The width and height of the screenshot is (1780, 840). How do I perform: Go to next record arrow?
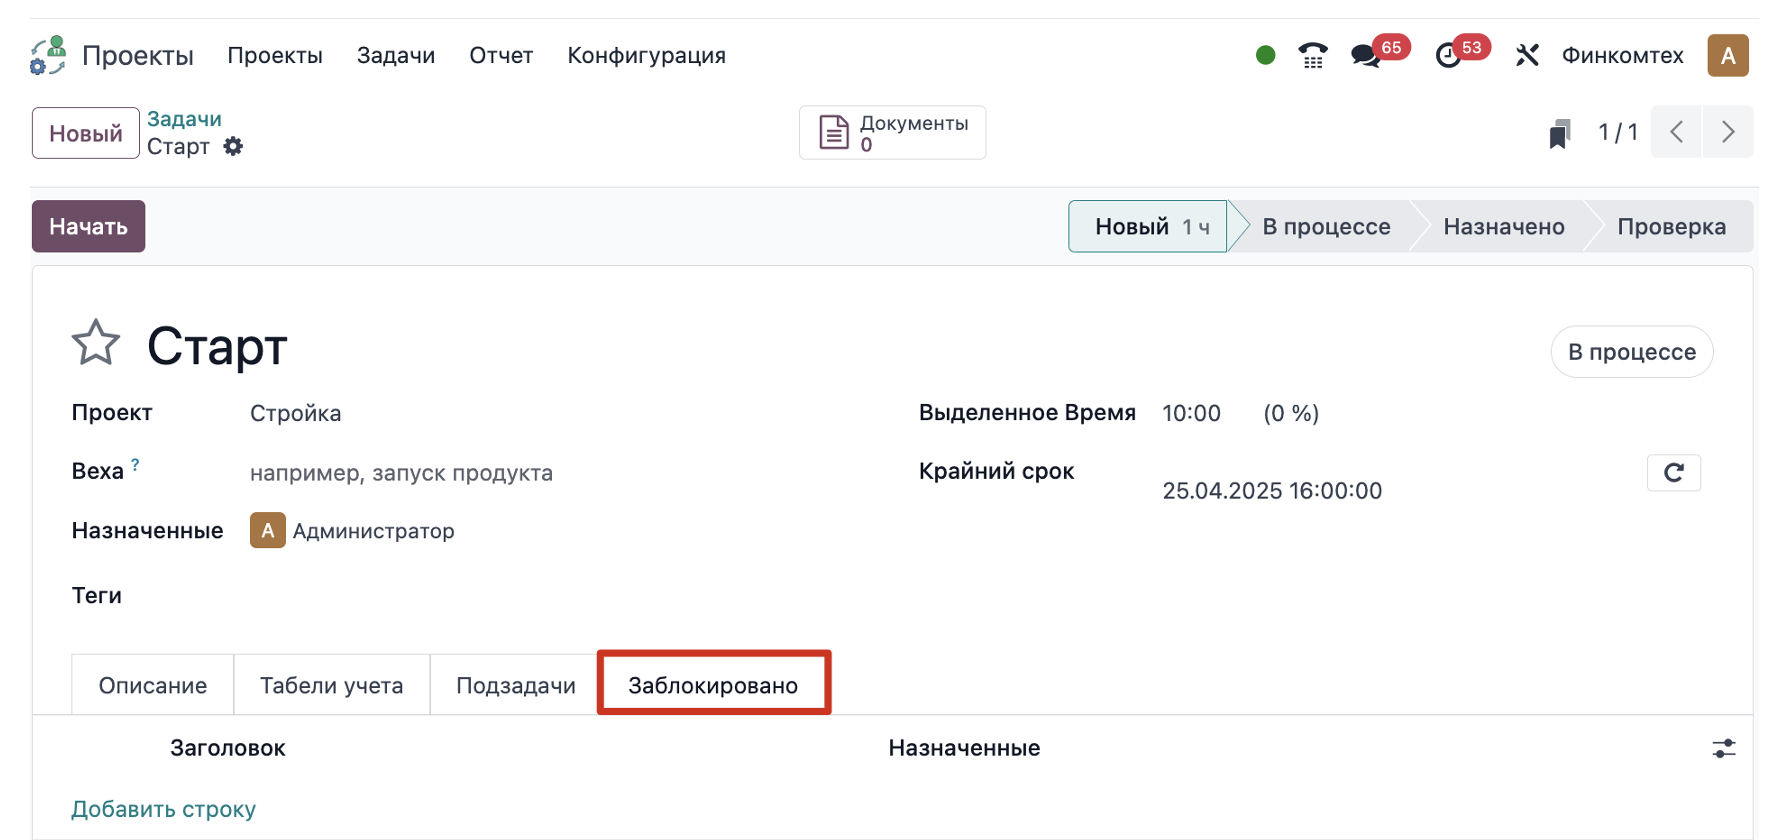[1728, 132]
